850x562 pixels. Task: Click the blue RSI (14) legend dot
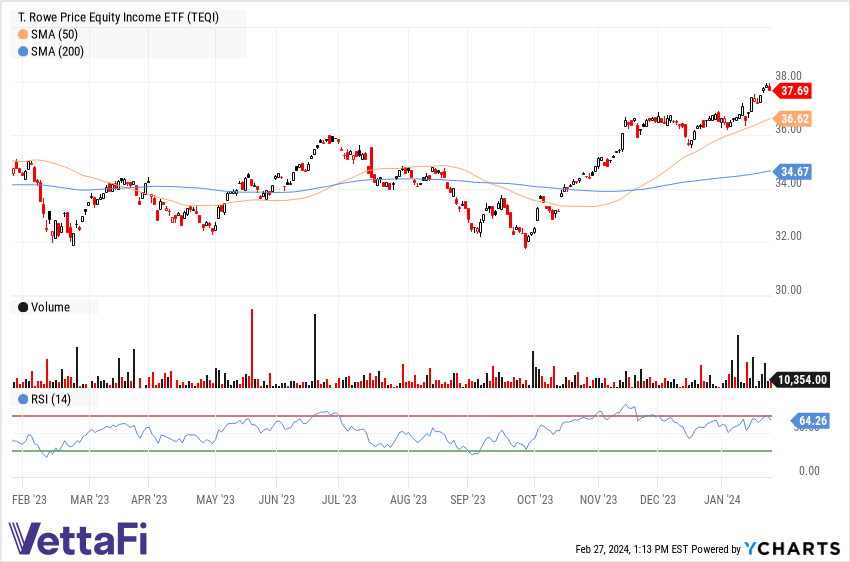pyautogui.click(x=23, y=399)
